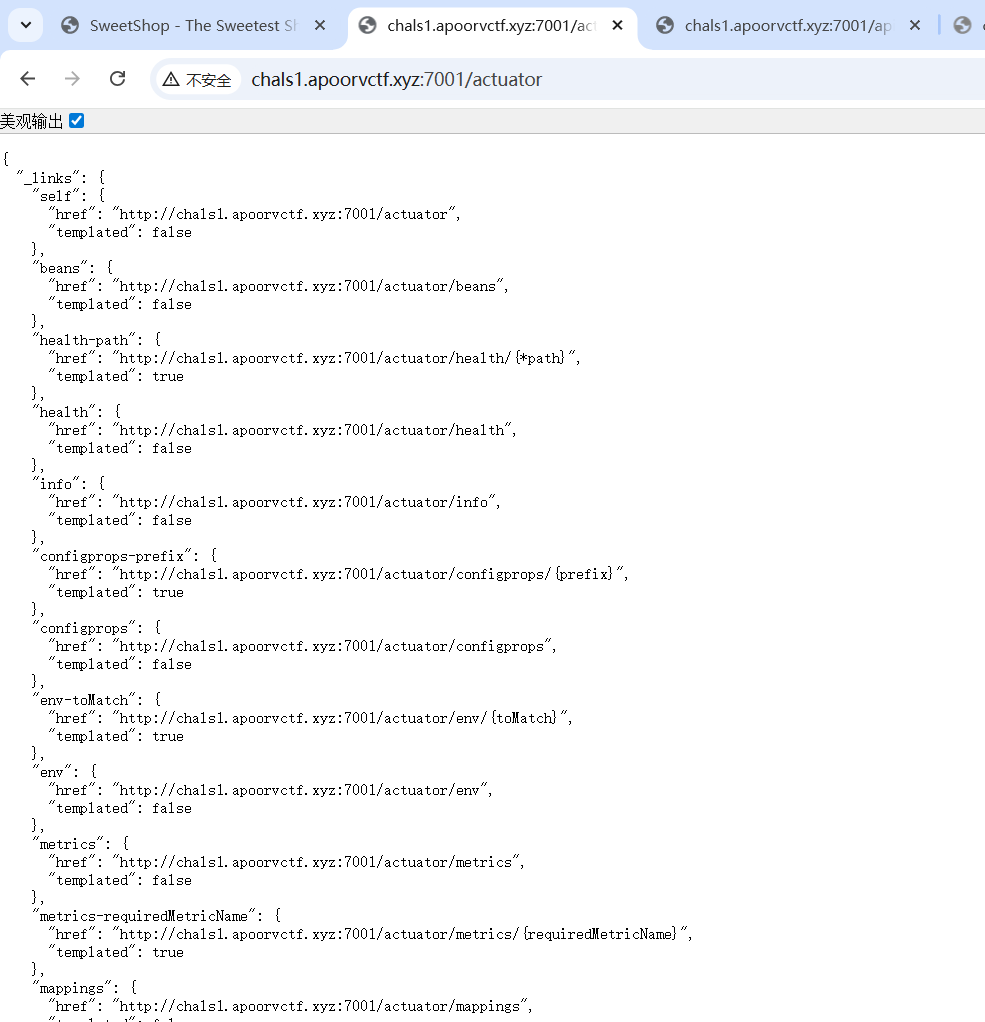Close the active actuator tab

click(x=617, y=26)
